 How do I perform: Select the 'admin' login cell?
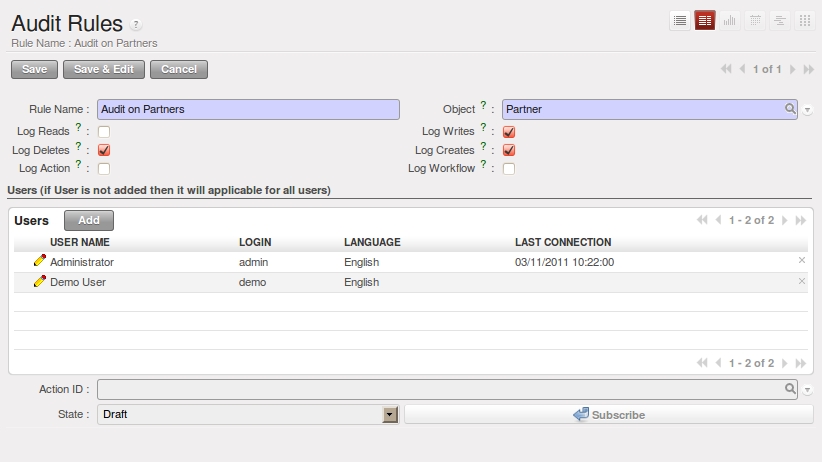[x=253, y=262]
